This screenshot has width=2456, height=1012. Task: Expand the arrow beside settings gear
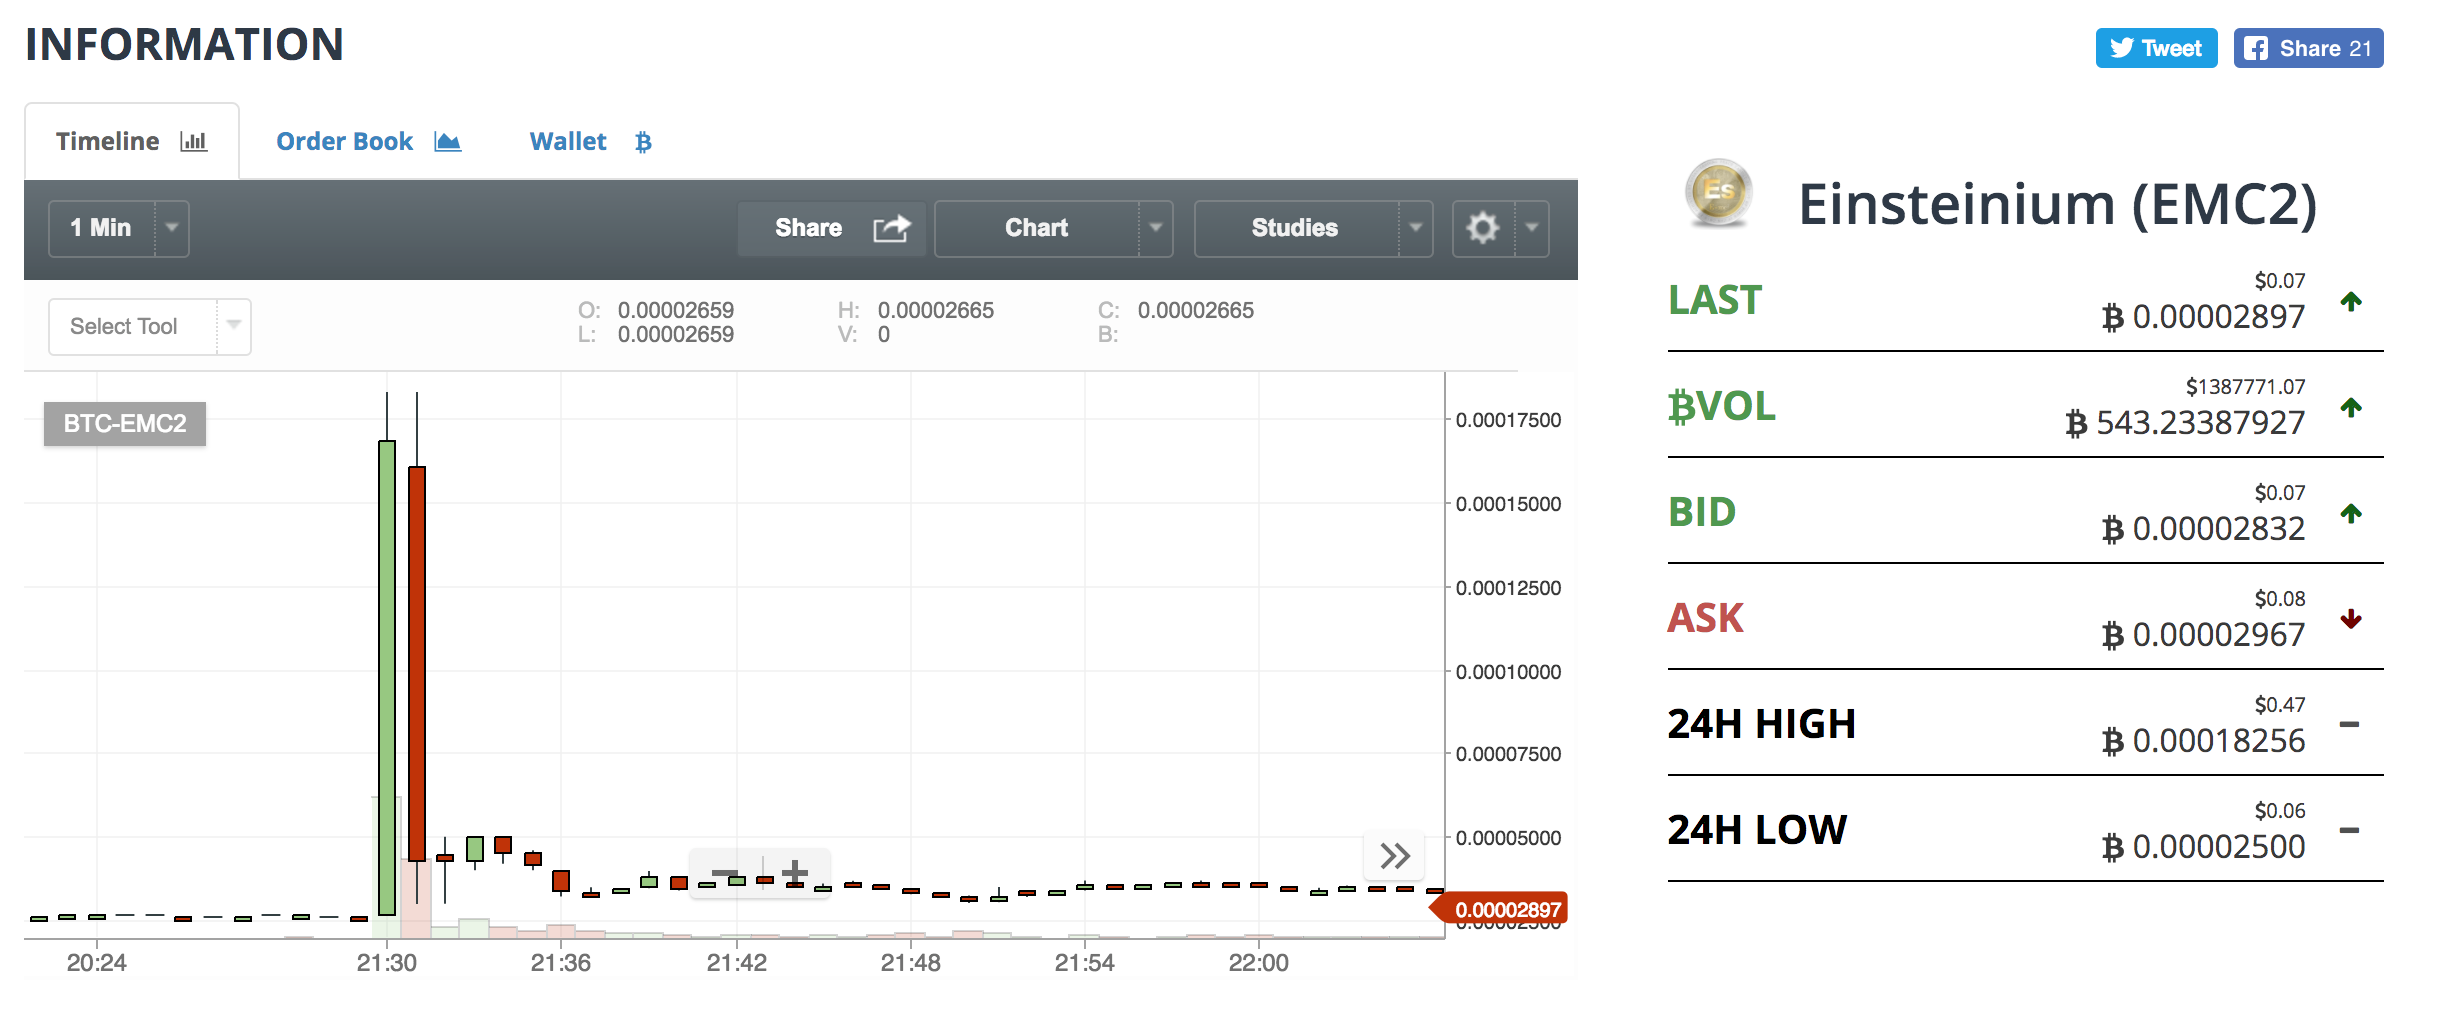1532,228
